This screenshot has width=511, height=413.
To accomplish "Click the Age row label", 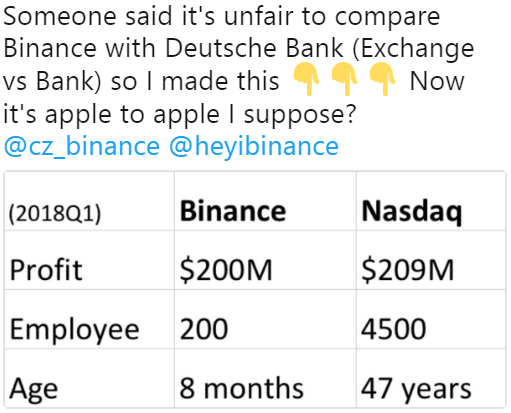I will click(89, 378).
